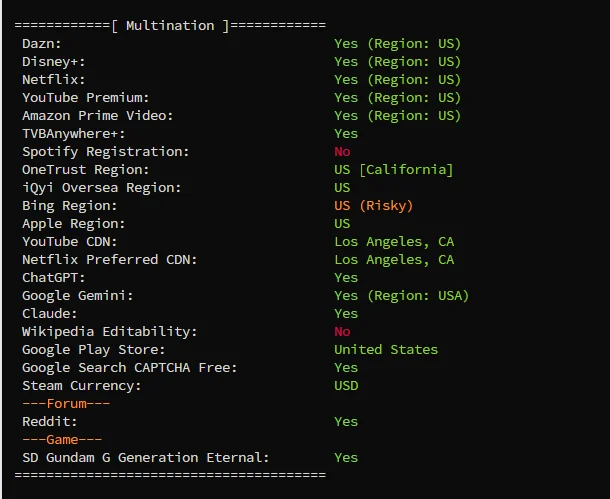The height and width of the screenshot is (499, 610).
Task: Click the YouTube CDN Los Angeles value
Action: (394, 242)
